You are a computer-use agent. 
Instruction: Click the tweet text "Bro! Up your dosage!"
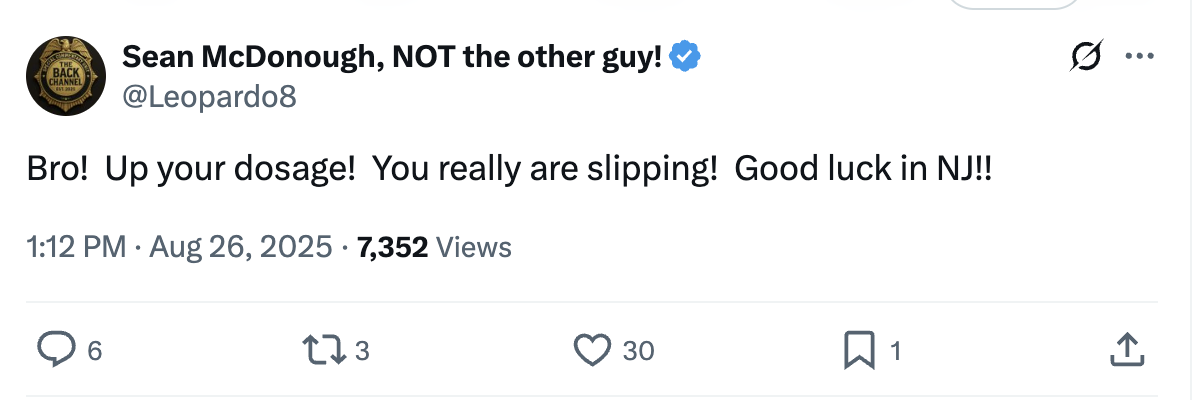[x=190, y=170]
